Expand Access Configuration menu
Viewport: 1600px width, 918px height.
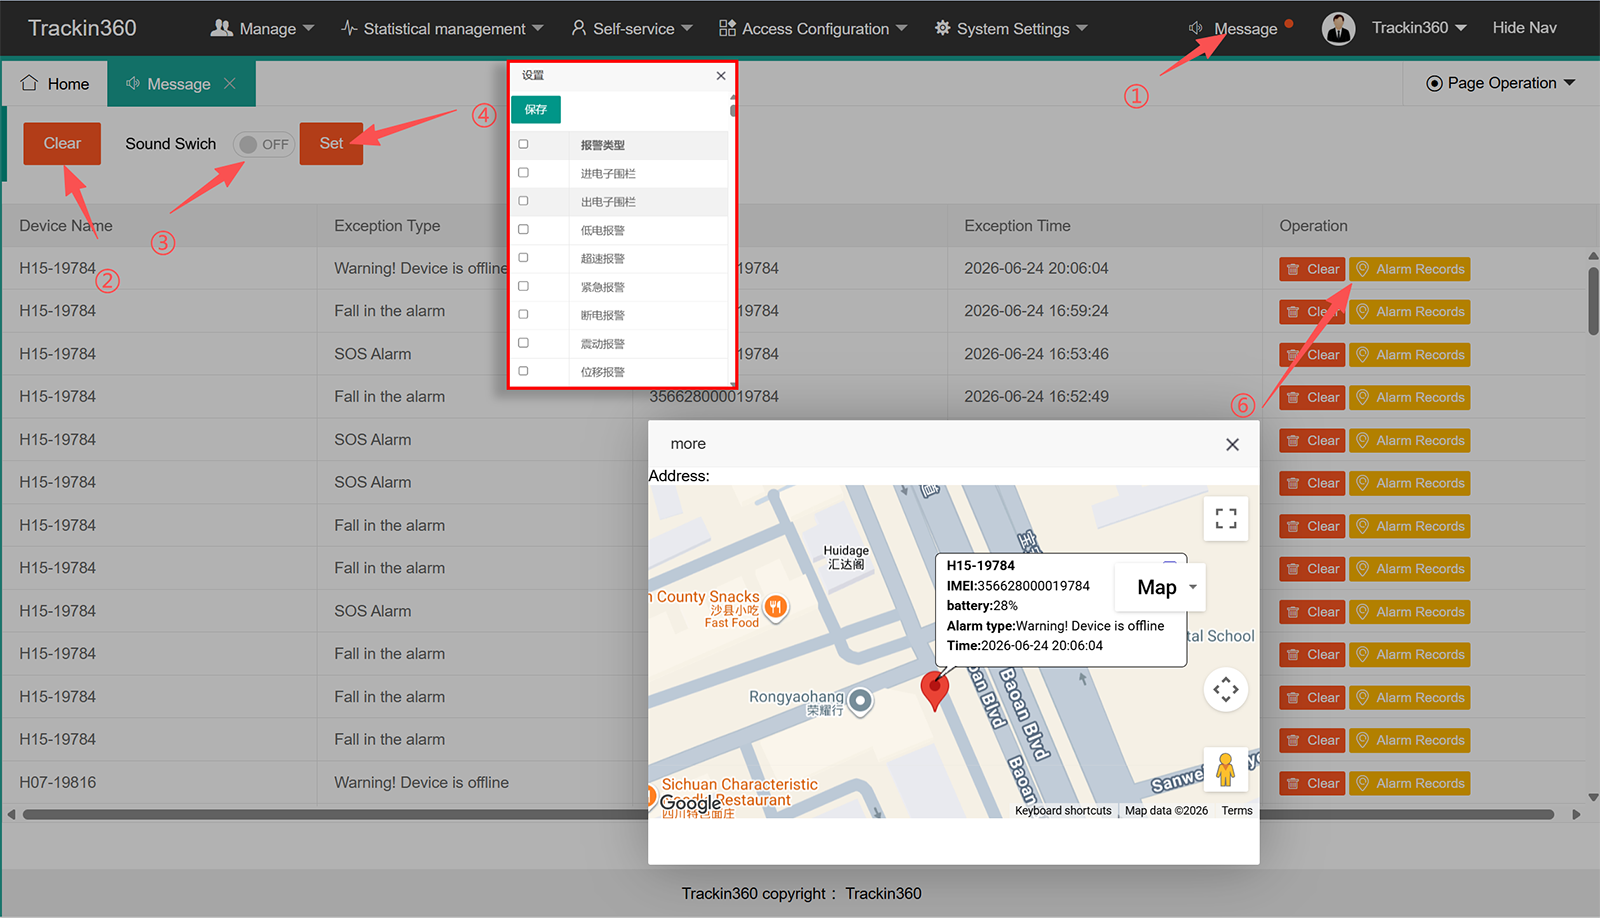point(813,28)
